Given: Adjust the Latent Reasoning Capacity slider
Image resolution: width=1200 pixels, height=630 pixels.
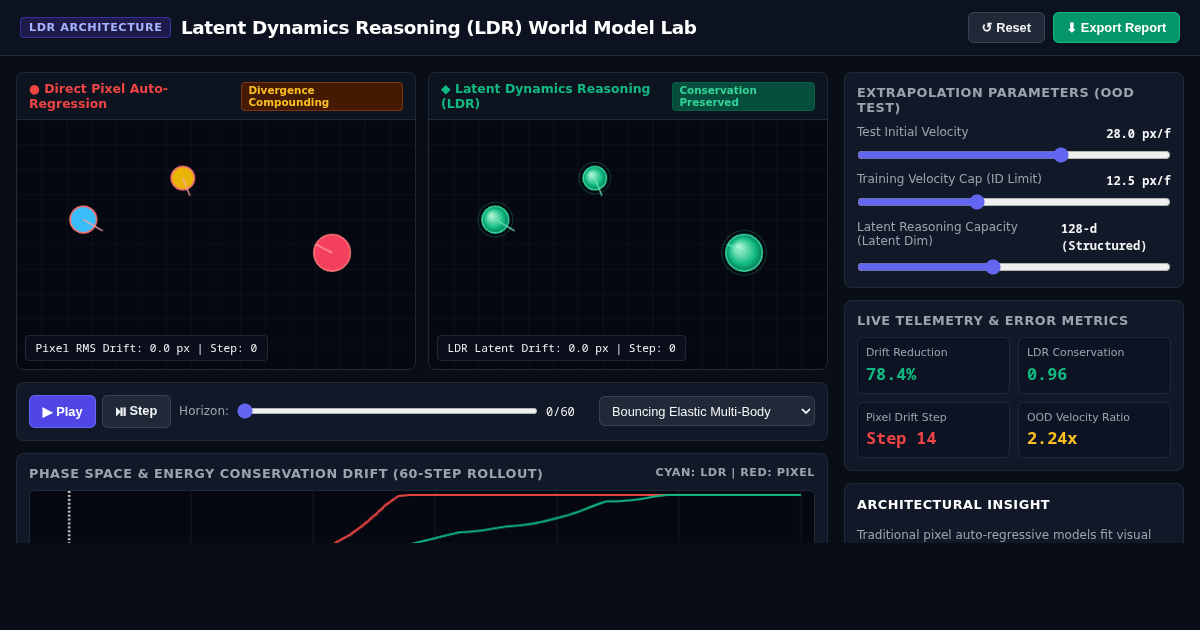Looking at the screenshot, I should click(1014, 267).
